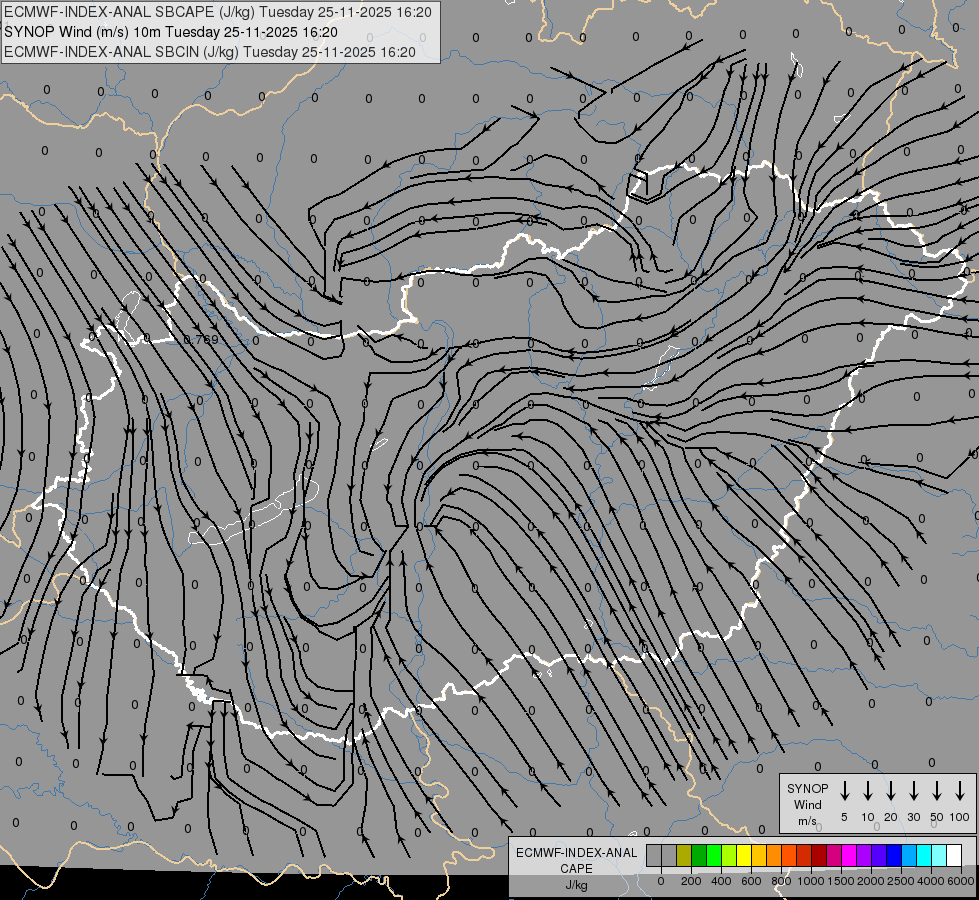
Task: Click the wind arrow above 5 m/s
Action: coord(845,791)
